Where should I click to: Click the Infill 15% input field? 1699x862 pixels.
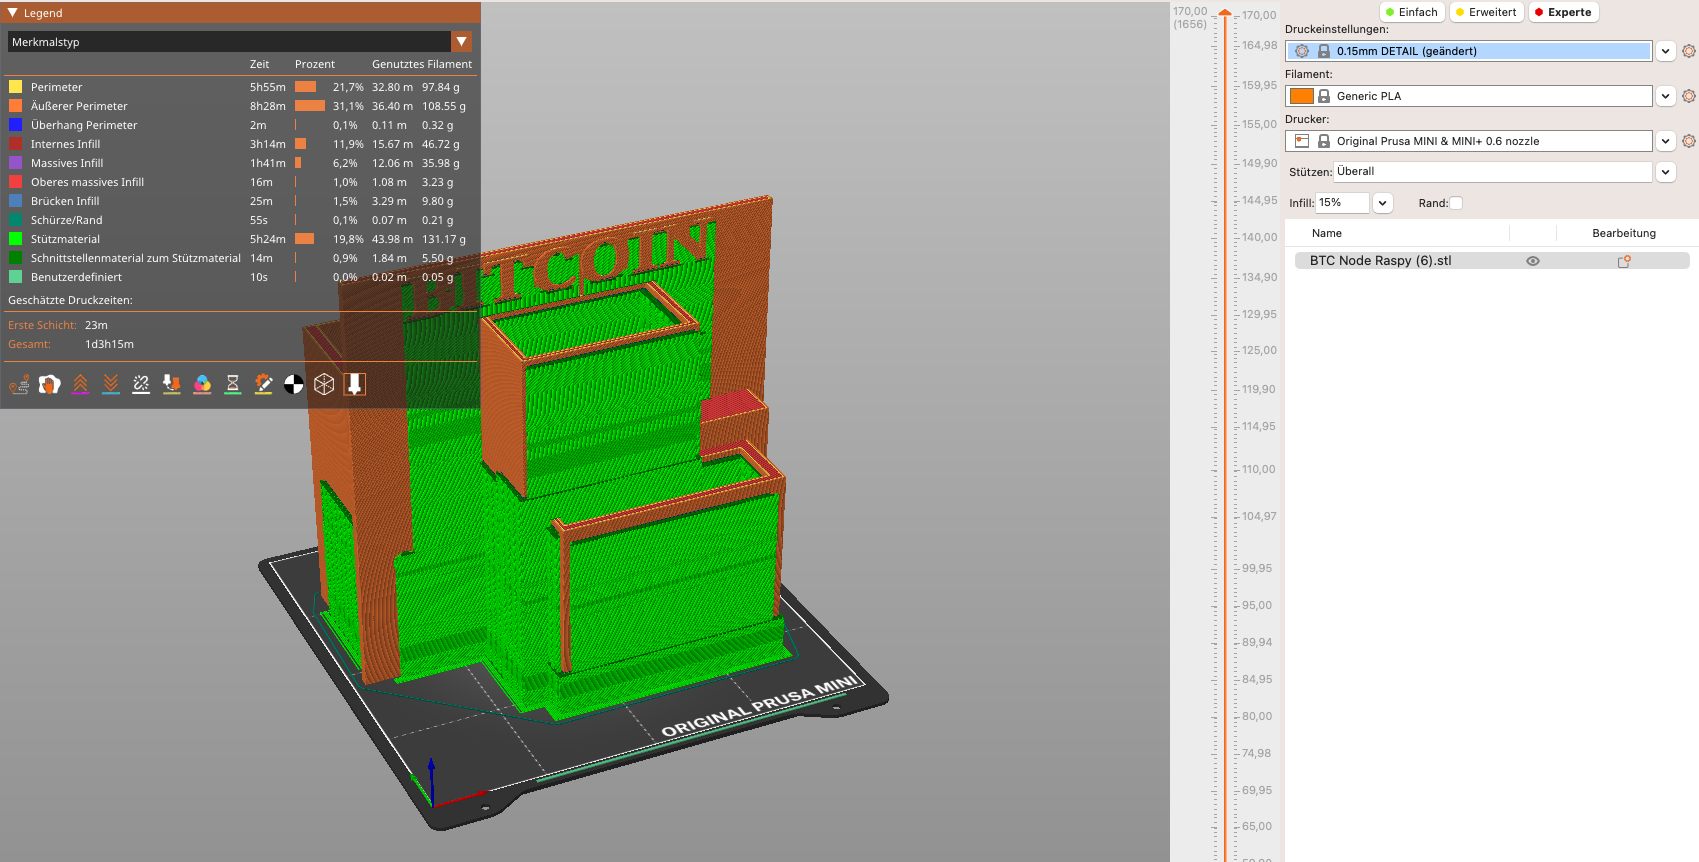coord(1342,203)
